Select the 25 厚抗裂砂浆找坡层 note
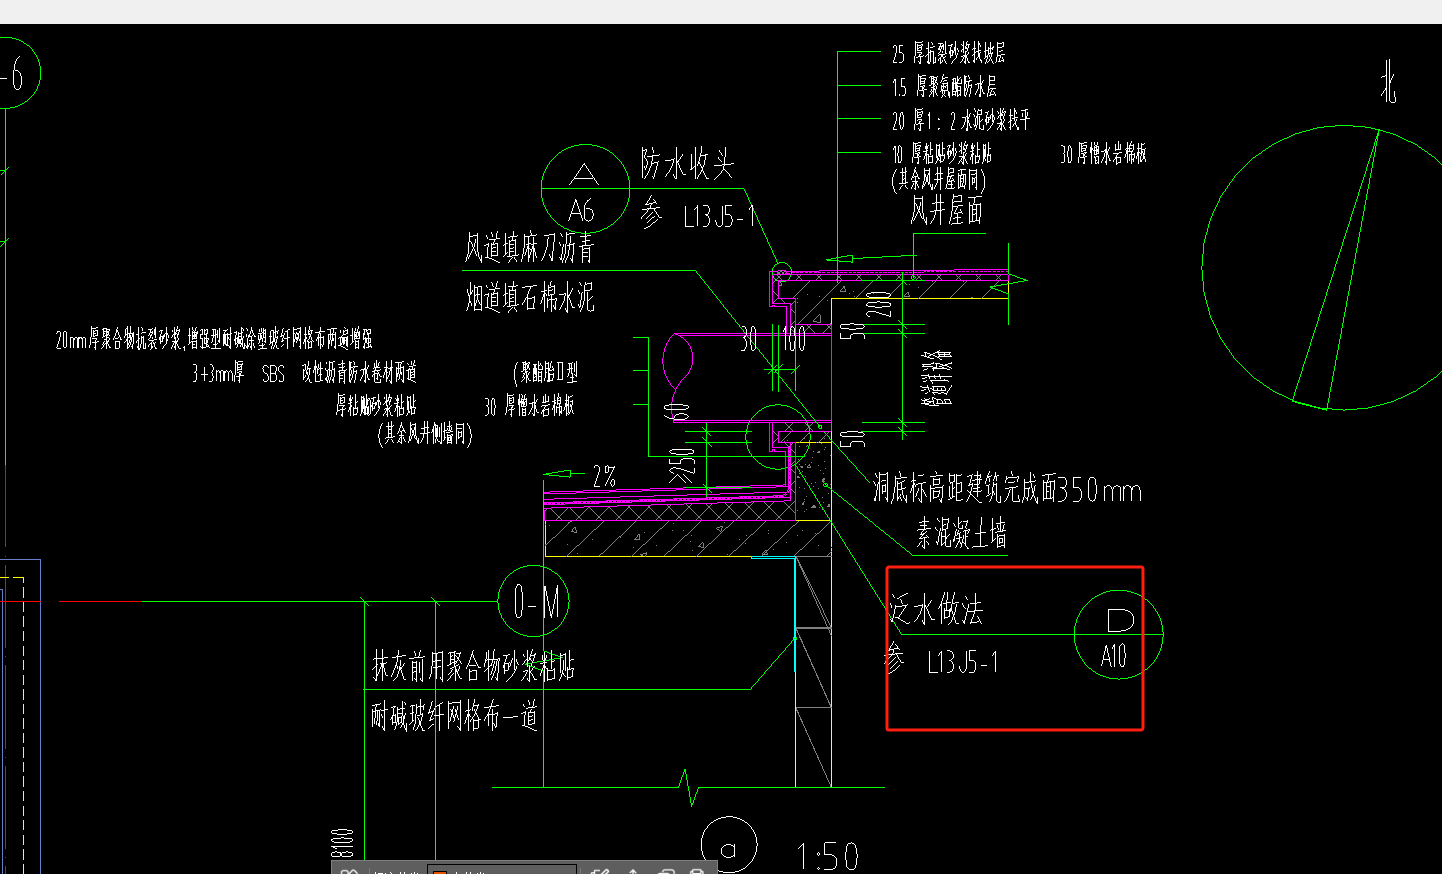Image resolution: width=1442 pixels, height=874 pixels. (948, 54)
